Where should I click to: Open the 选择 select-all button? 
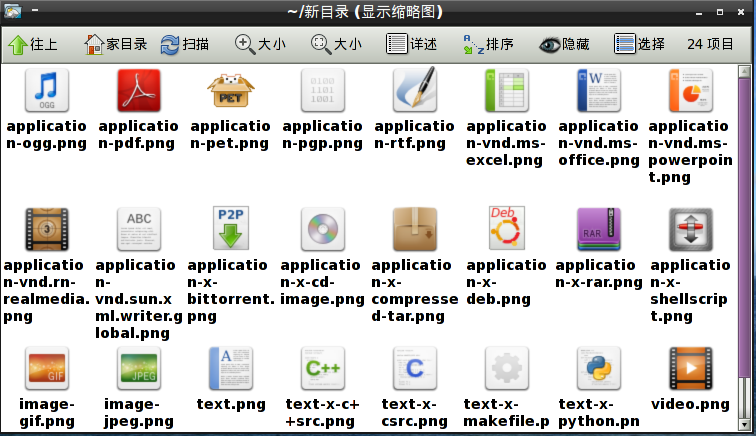pyautogui.click(x=639, y=44)
